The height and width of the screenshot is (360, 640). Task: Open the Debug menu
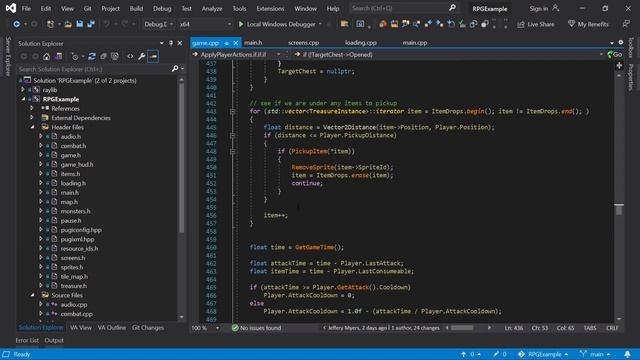tap(162, 8)
